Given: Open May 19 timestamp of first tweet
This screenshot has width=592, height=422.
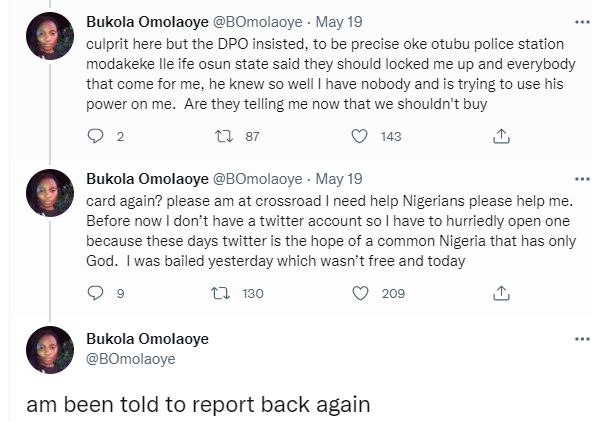Looking at the screenshot, I should [x=339, y=22].
